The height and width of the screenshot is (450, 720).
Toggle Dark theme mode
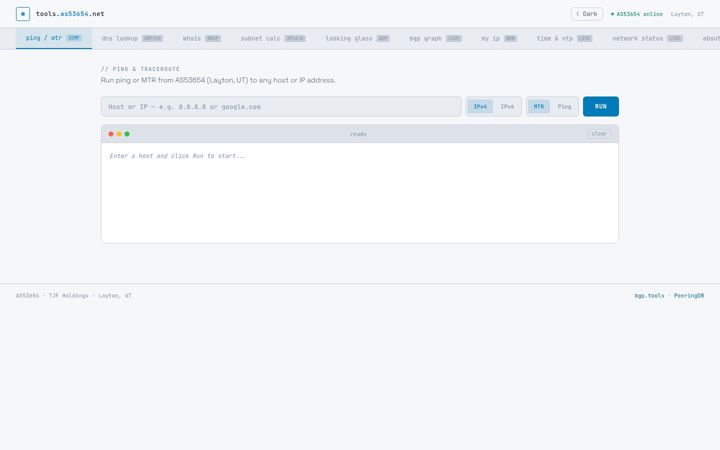586,14
